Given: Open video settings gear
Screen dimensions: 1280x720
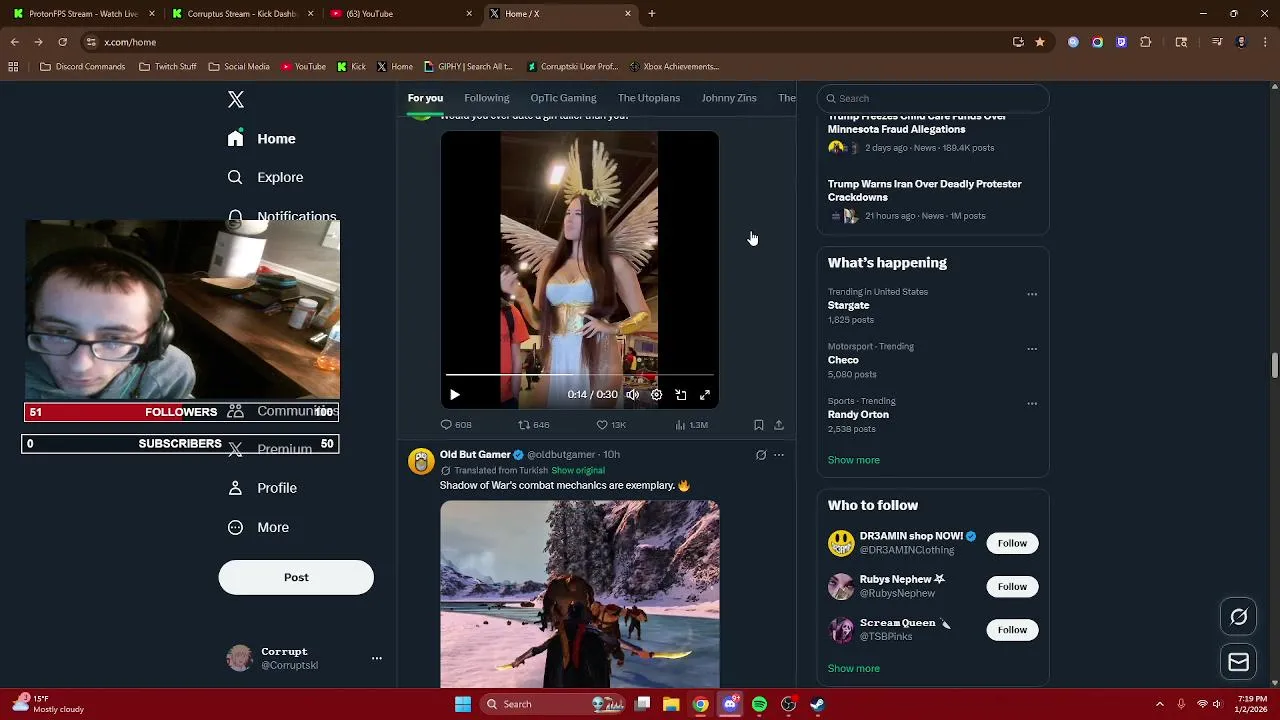Looking at the screenshot, I should [656, 395].
